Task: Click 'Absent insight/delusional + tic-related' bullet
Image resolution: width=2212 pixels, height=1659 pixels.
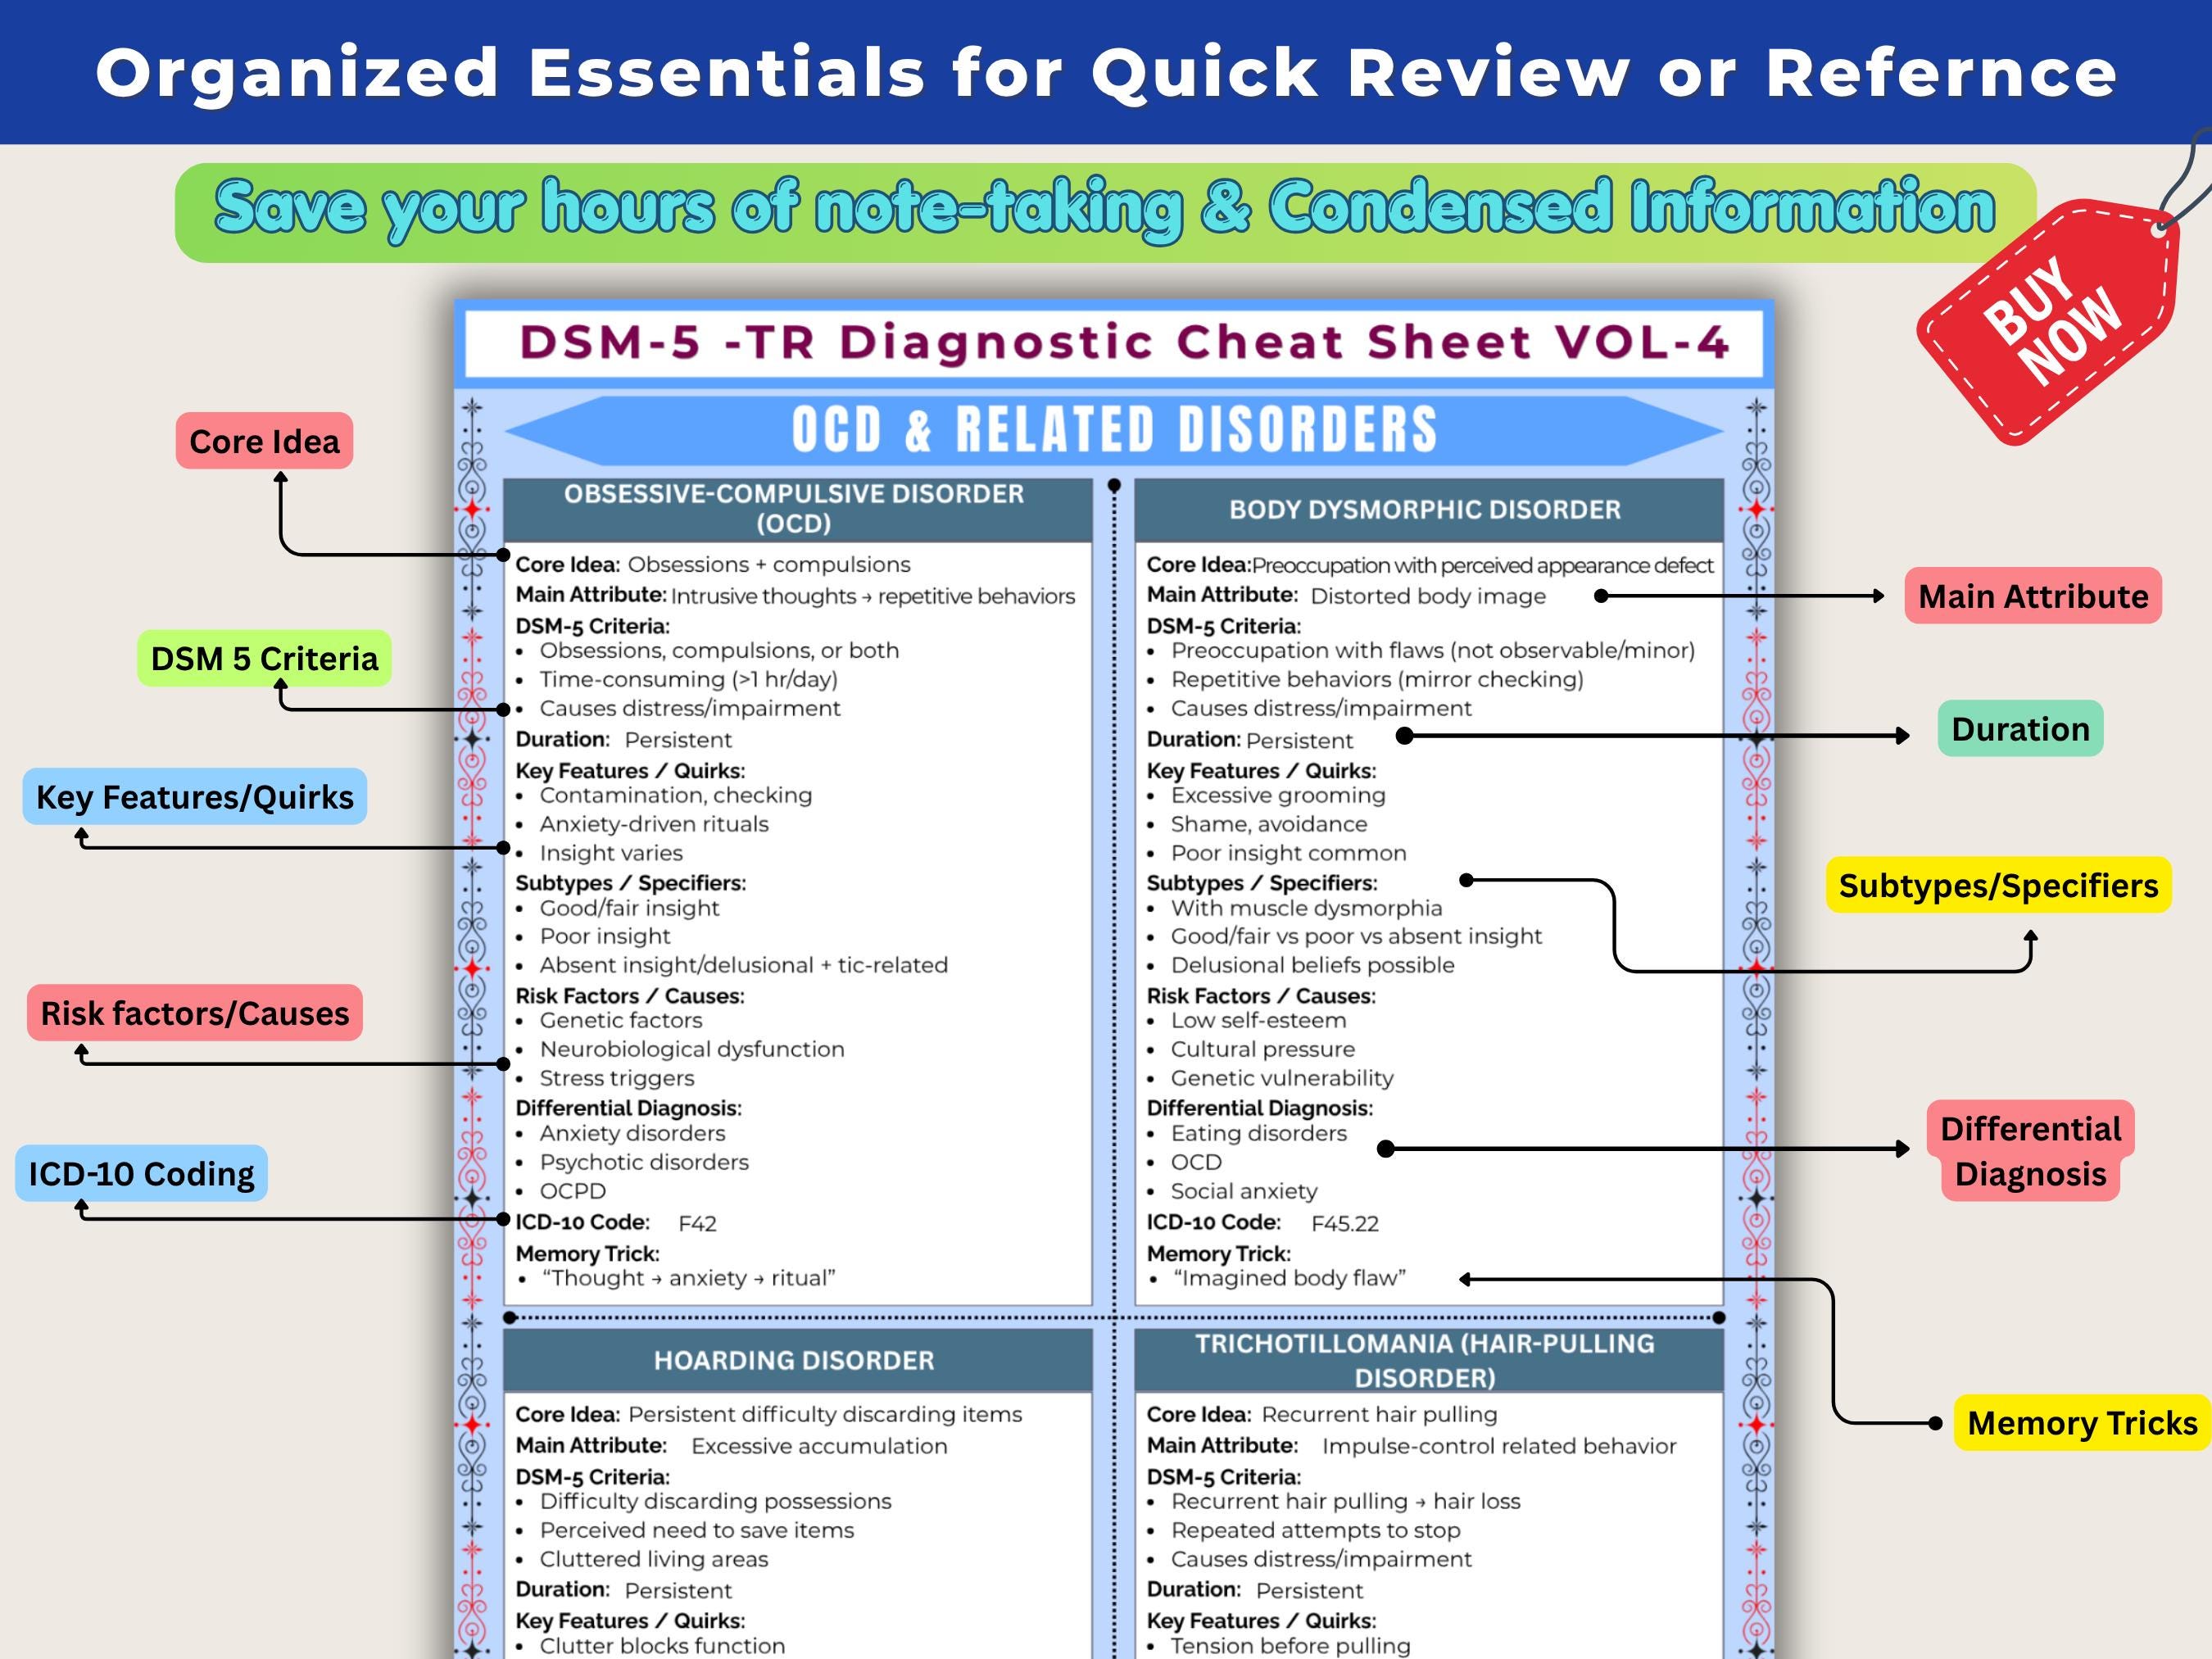Action: tap(743, 965)
